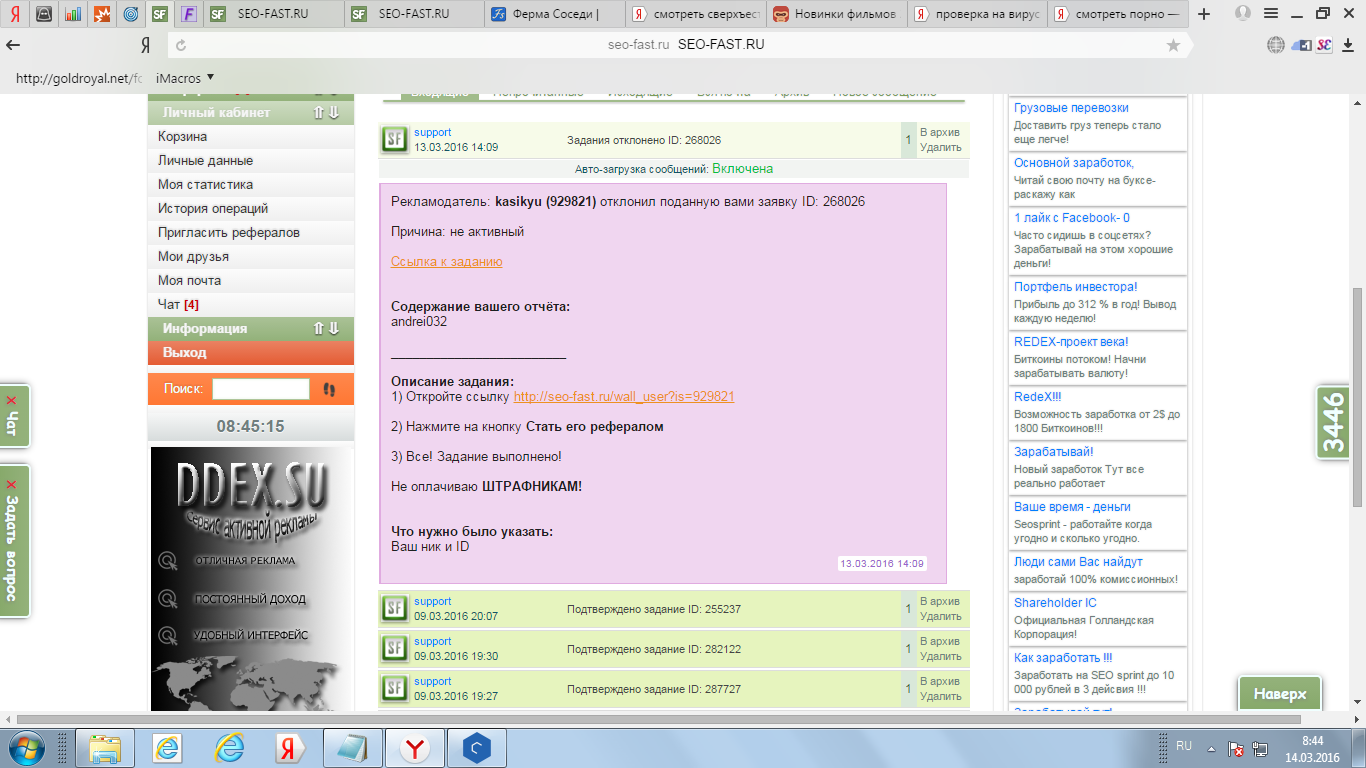
Task: Open Корзина menu item
Action: click(x=251, y=137)
